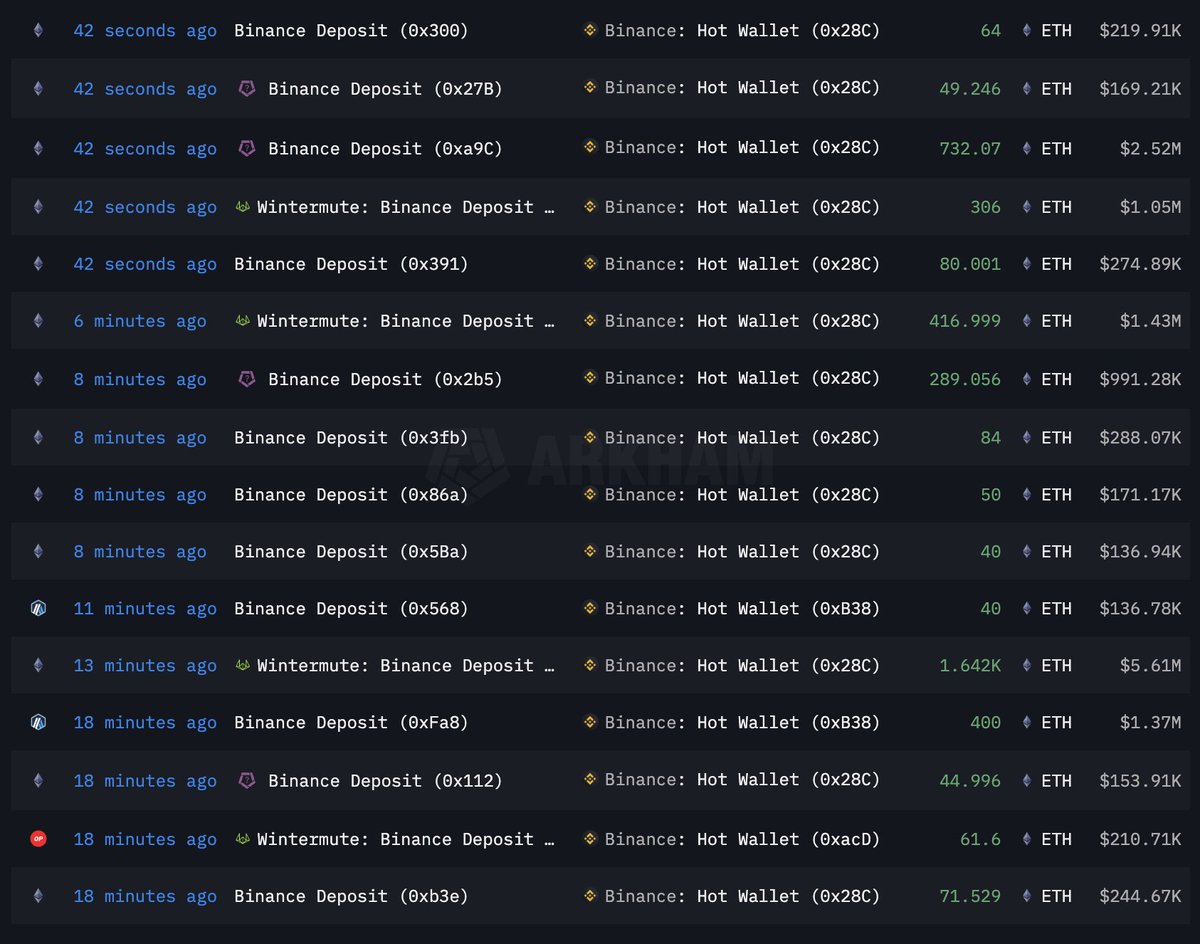Open the Binance Deposit (0xb3e) sender
Image resolution: width=1200 pixels, height=944 pixels.
pos(351,896)
